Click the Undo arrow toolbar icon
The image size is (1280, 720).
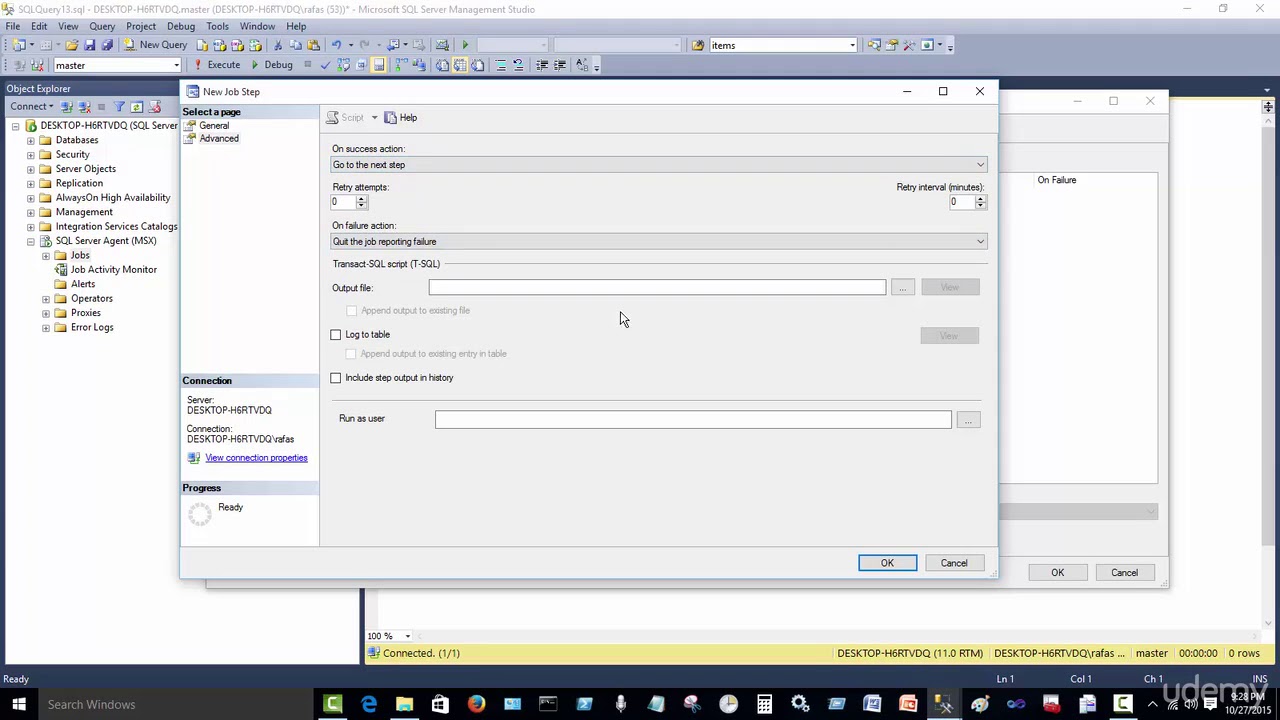click(x=336, y=45)
